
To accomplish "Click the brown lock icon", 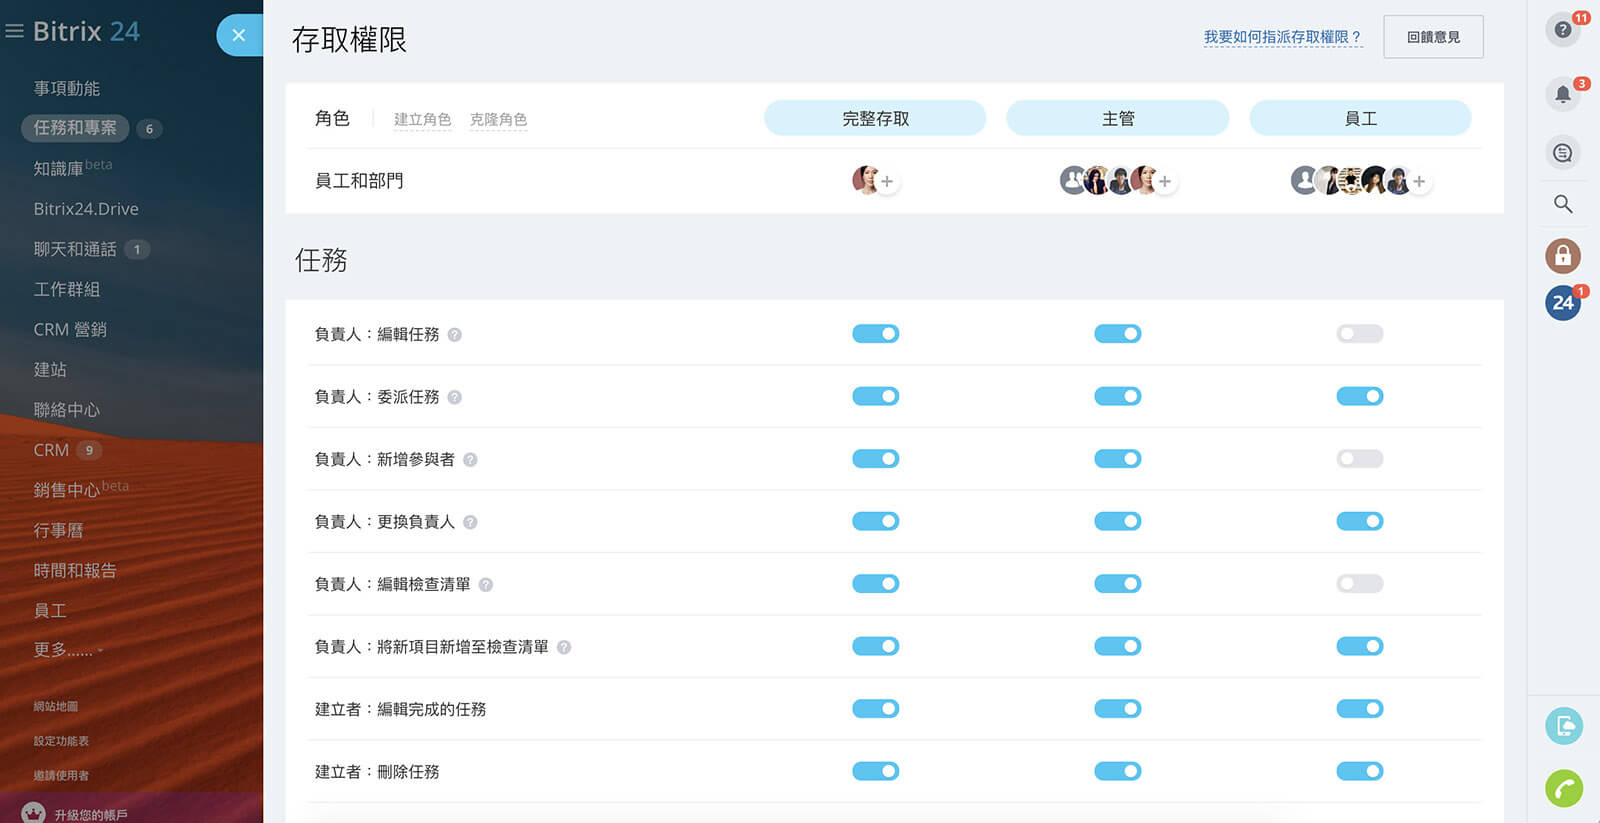I will point(1563,256).
